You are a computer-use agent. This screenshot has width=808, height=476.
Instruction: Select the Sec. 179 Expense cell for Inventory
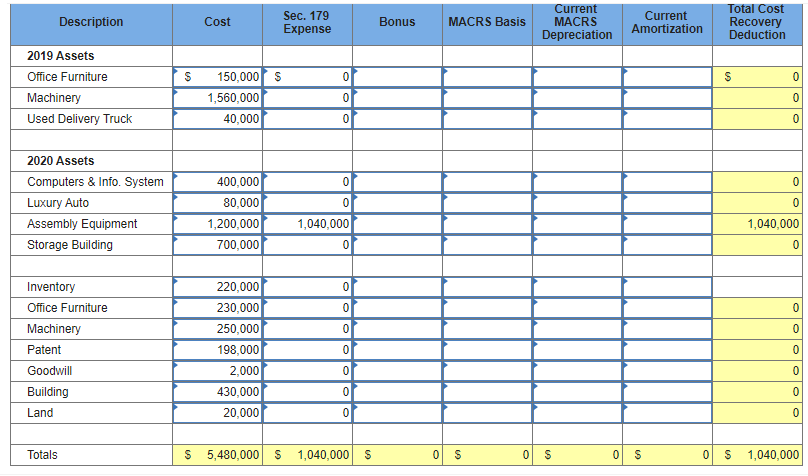coord(308,287)
